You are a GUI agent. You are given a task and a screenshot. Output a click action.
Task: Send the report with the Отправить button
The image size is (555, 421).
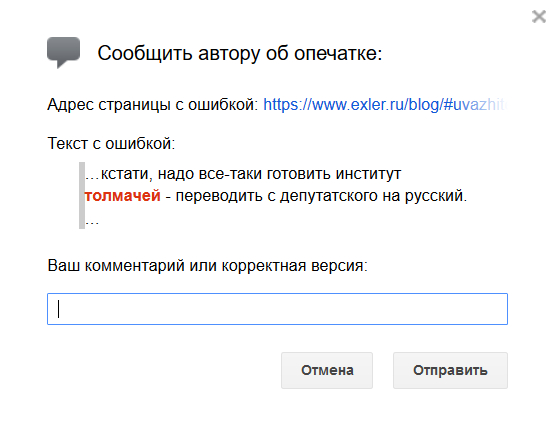point(450,370)
